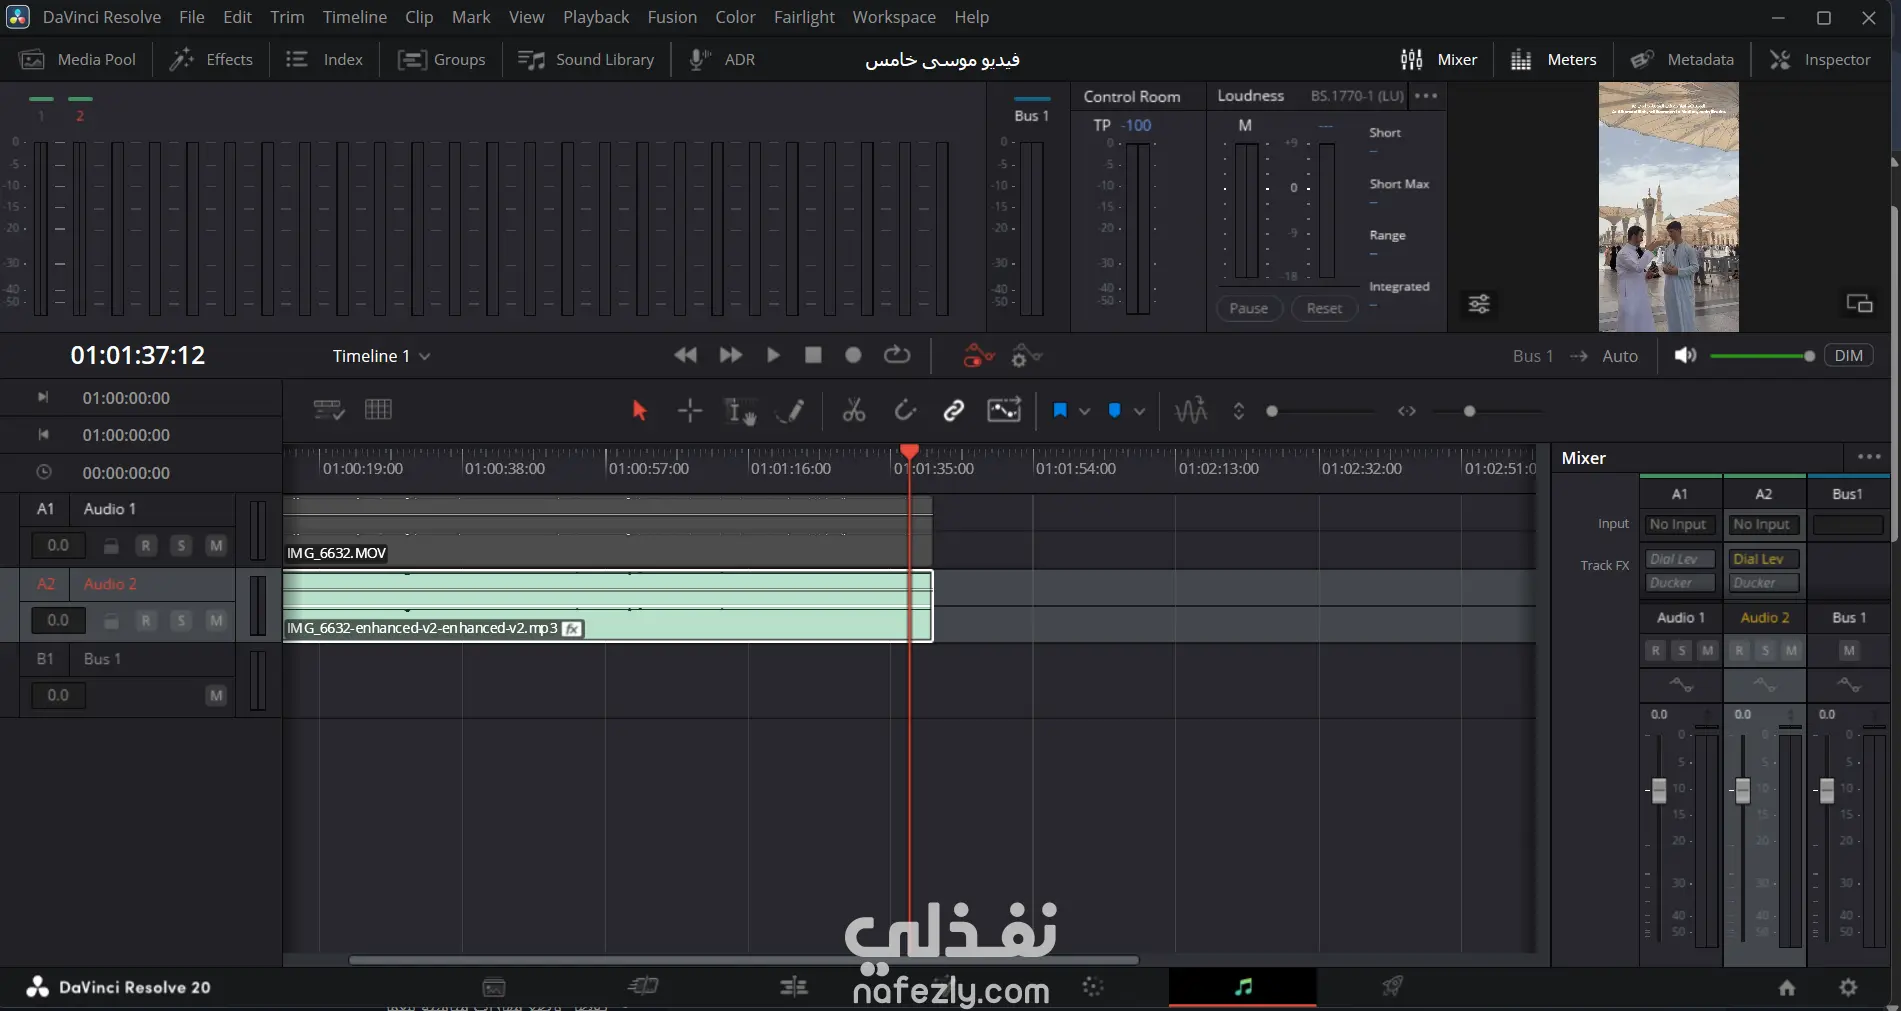
Task: Open the ADR panel
Action: pyautogui.click(x=722, y=60)
